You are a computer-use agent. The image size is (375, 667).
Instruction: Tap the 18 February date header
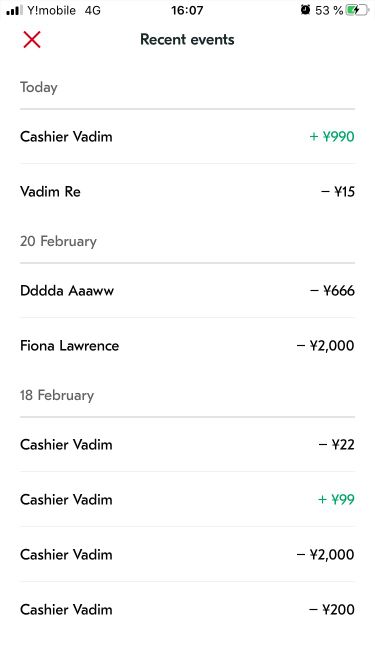(57, 395)
